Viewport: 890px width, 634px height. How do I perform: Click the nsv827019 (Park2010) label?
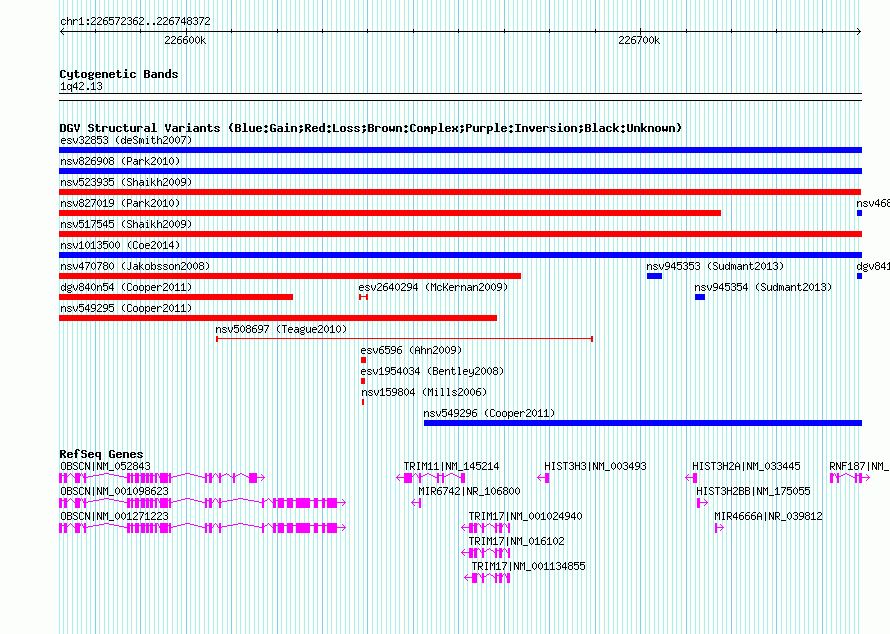click(120, 203)
